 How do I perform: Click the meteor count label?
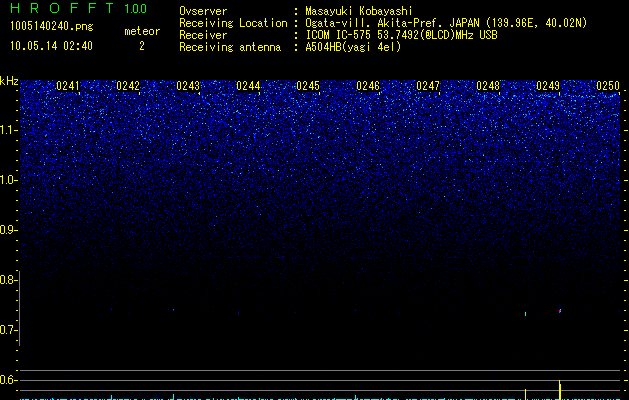click(142, 31)
